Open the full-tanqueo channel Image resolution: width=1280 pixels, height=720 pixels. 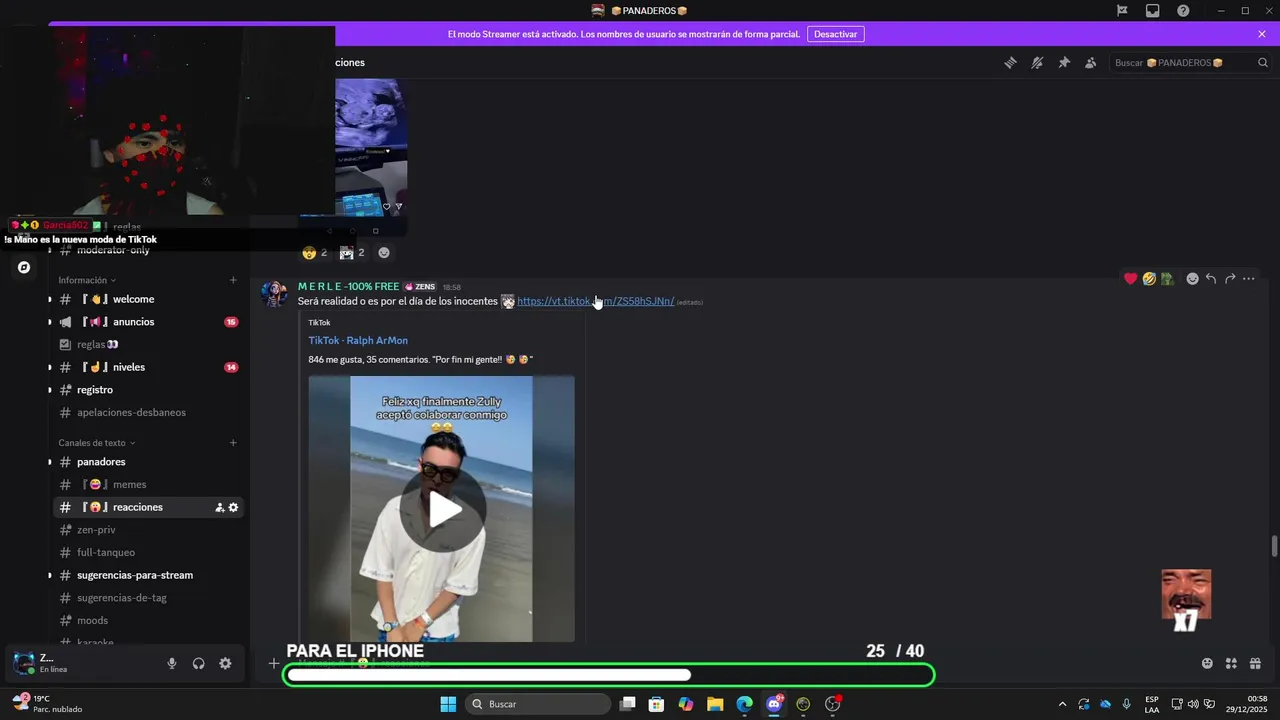148,552
